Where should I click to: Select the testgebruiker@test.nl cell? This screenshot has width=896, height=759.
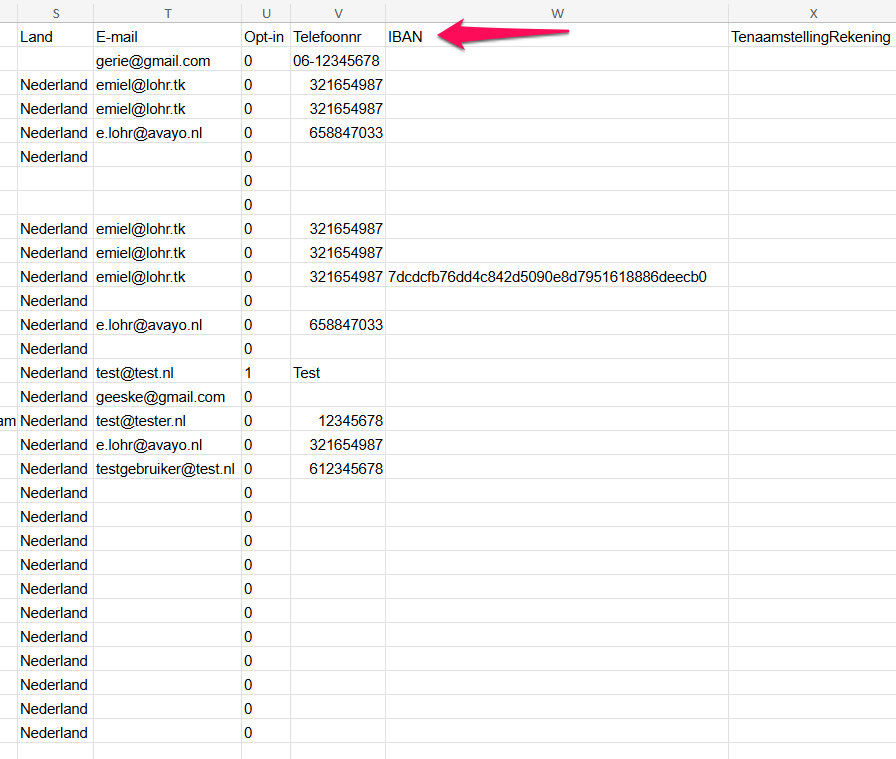pos(167,469)
